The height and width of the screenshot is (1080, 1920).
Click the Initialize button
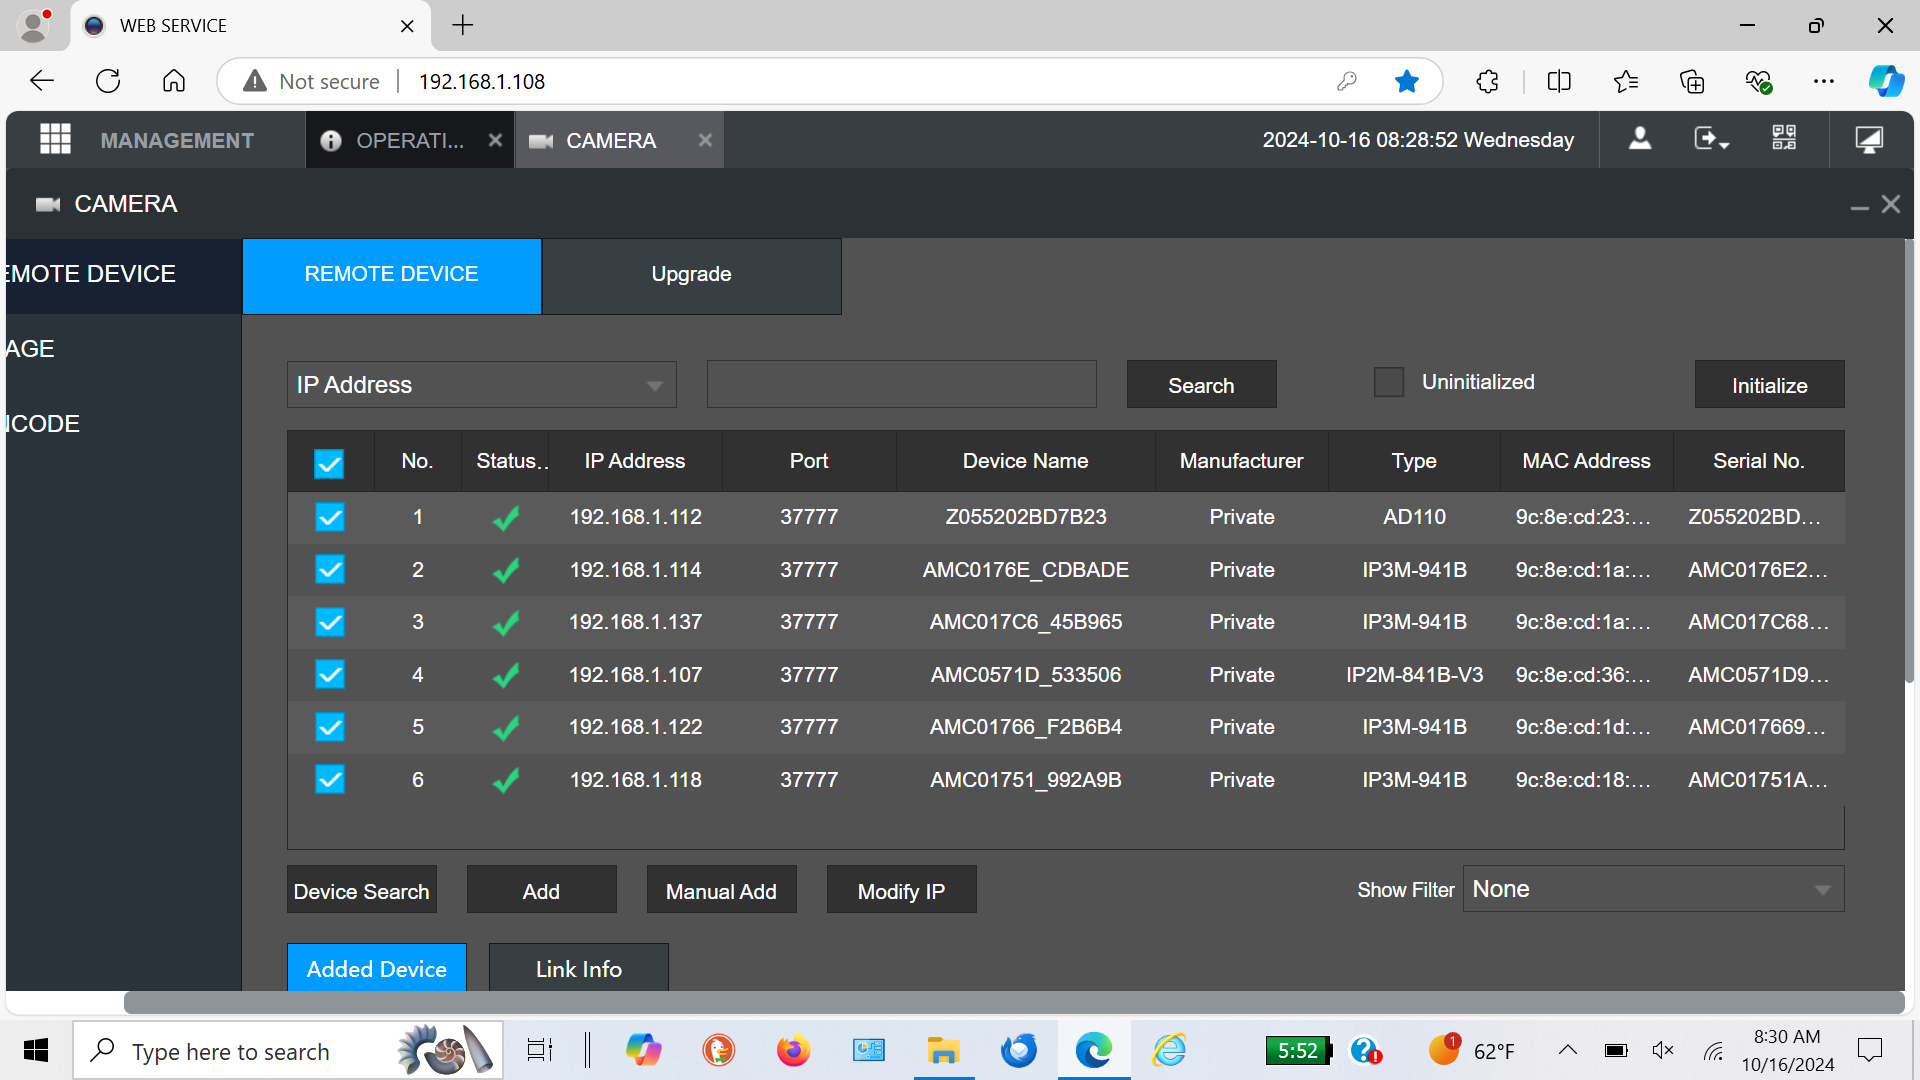pos(1769,385)
